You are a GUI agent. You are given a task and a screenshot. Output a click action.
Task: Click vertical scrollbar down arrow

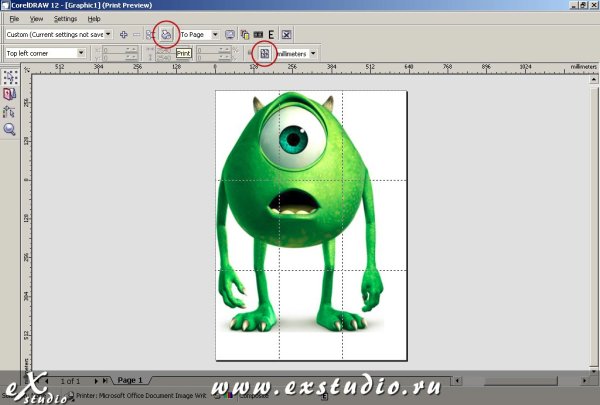tap(593, 371)
